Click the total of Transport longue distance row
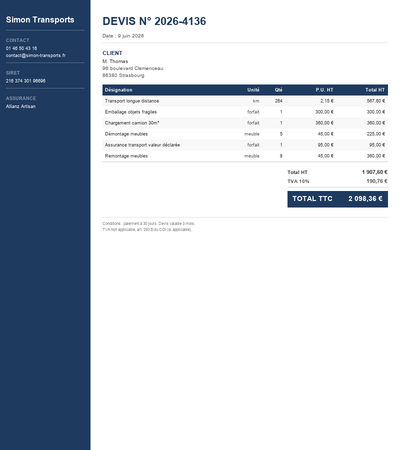400x450 pixels. coord(376,101)
